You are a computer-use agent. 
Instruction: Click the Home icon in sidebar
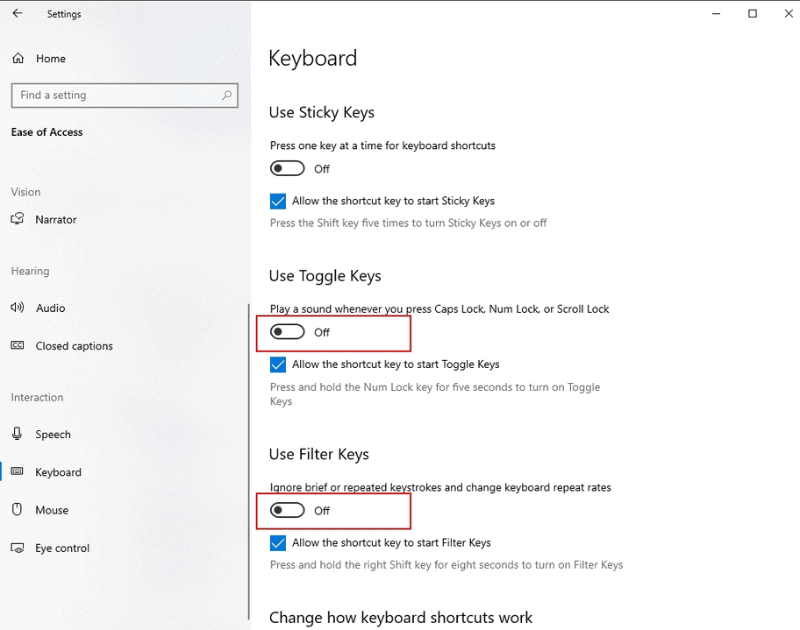coord(18,59)
